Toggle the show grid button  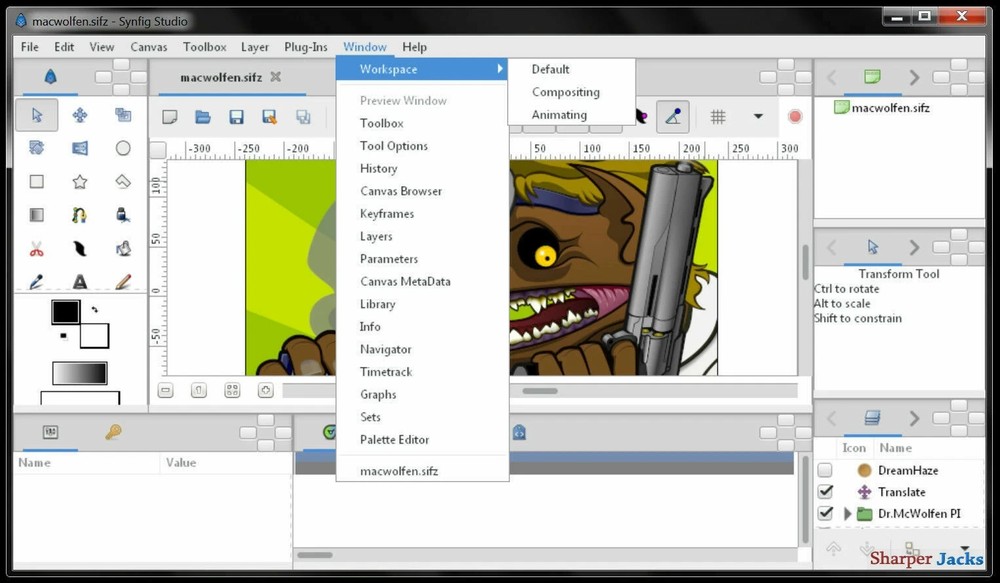718,117
